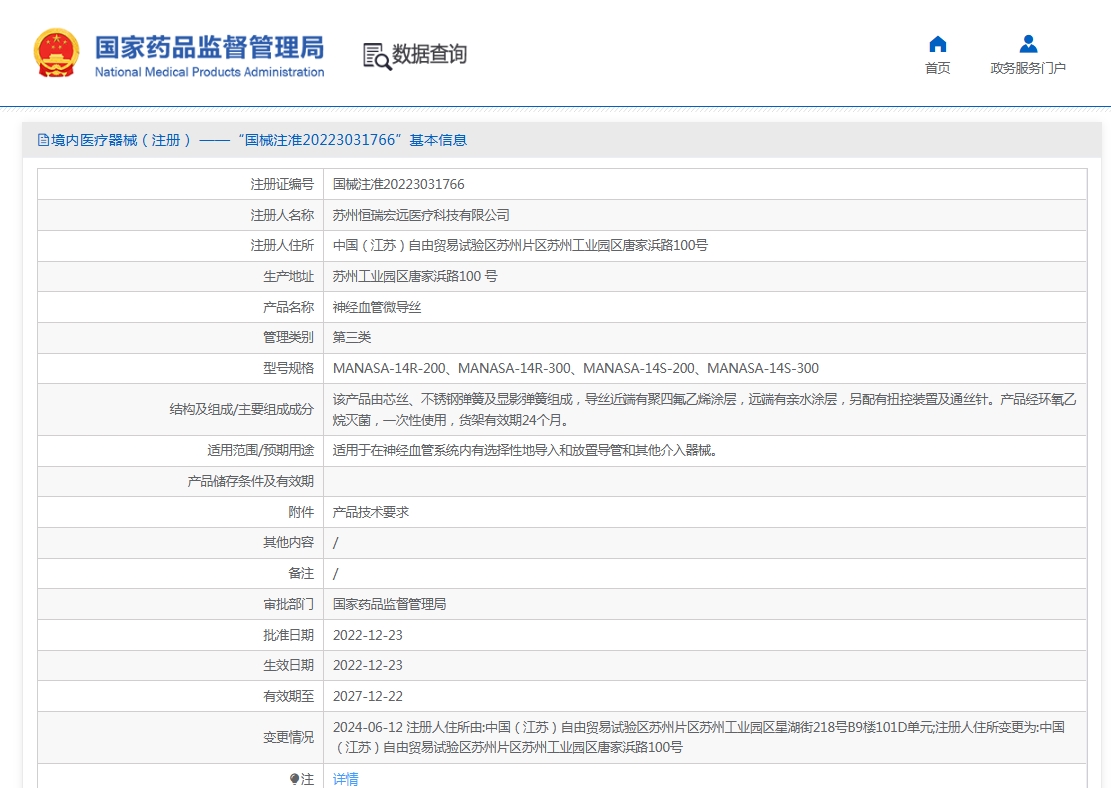Click the 生产地址 label
The height and width of the screenshot is (788, 1111).
[x=288, y=276]
